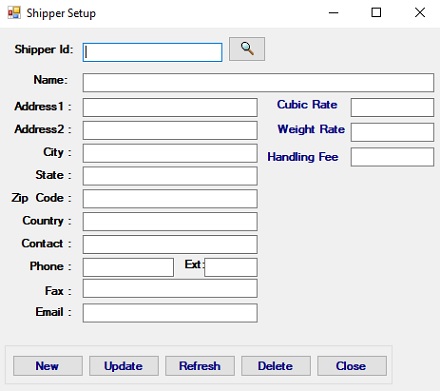Image resolution: width=440 pixels, height=391 pixels.
Task: Click the magnifying glass search button
Action: (247, 49)
